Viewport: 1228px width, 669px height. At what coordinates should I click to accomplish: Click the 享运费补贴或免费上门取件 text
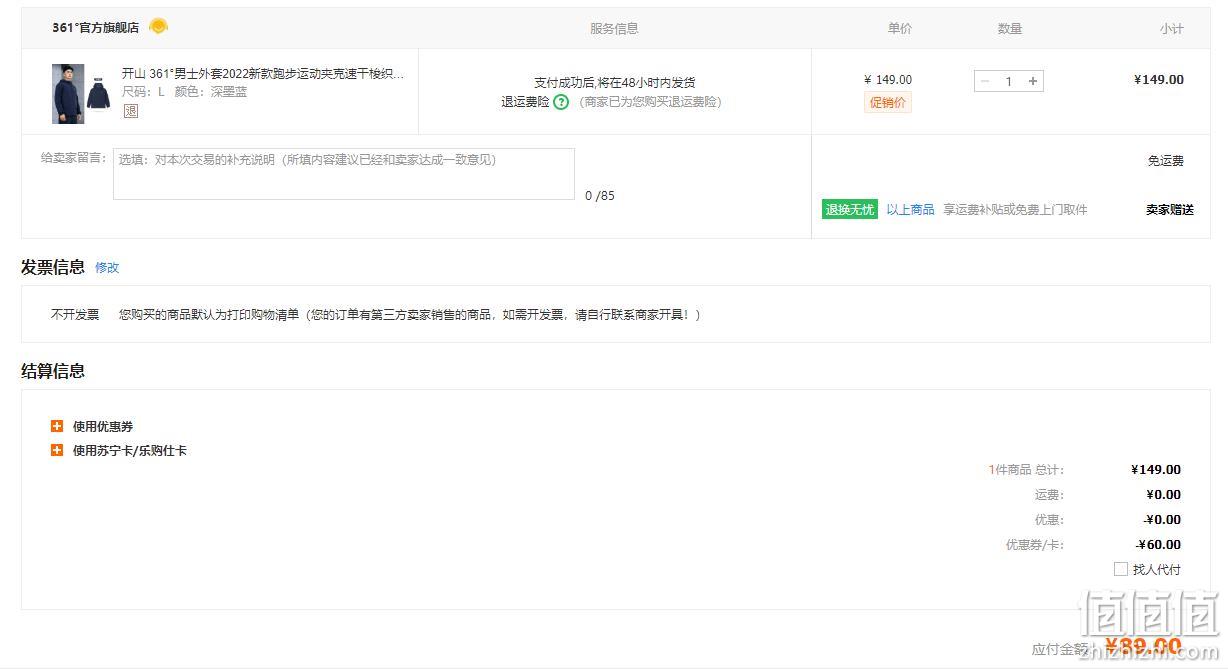coord(1015,209)
